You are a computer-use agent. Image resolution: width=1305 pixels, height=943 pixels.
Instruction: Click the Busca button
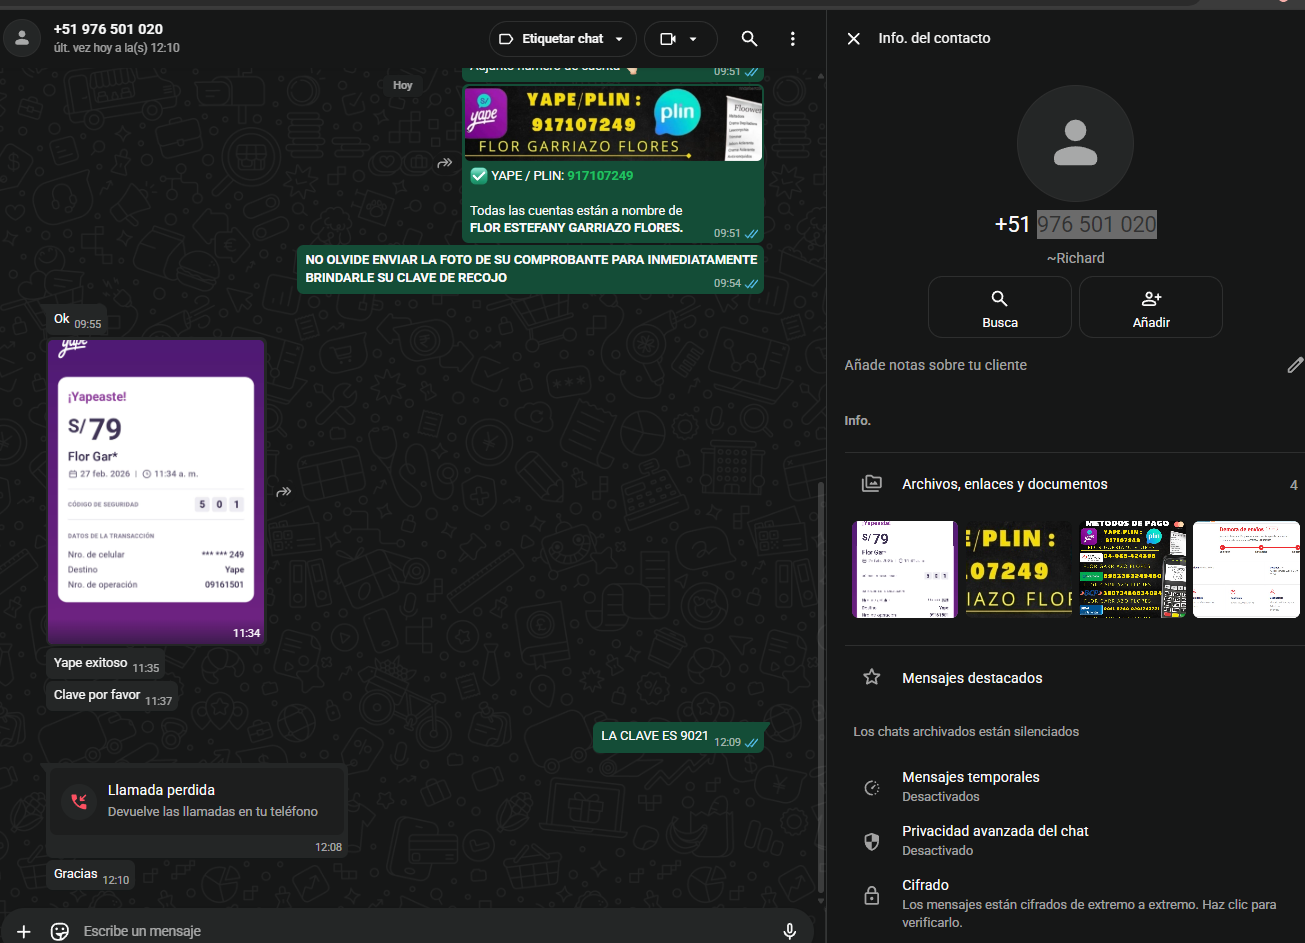[x=999, y=308]
